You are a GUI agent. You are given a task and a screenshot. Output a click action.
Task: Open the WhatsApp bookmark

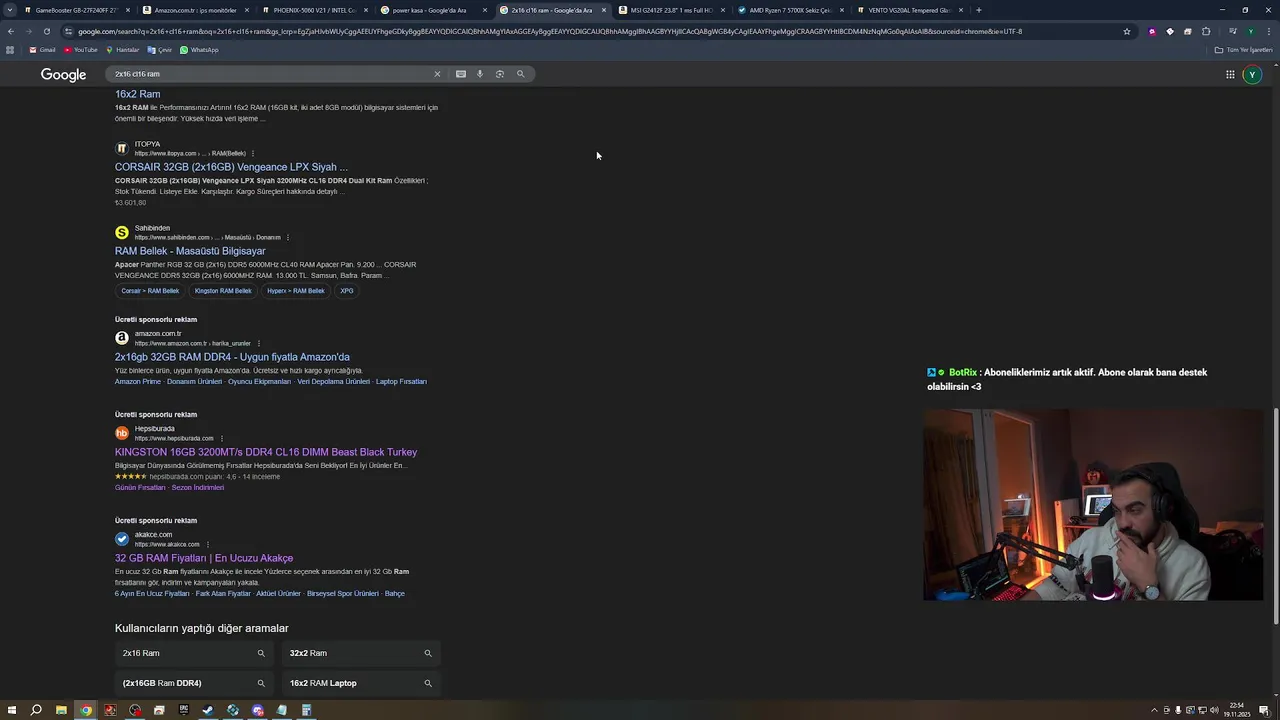pos(199,50)
